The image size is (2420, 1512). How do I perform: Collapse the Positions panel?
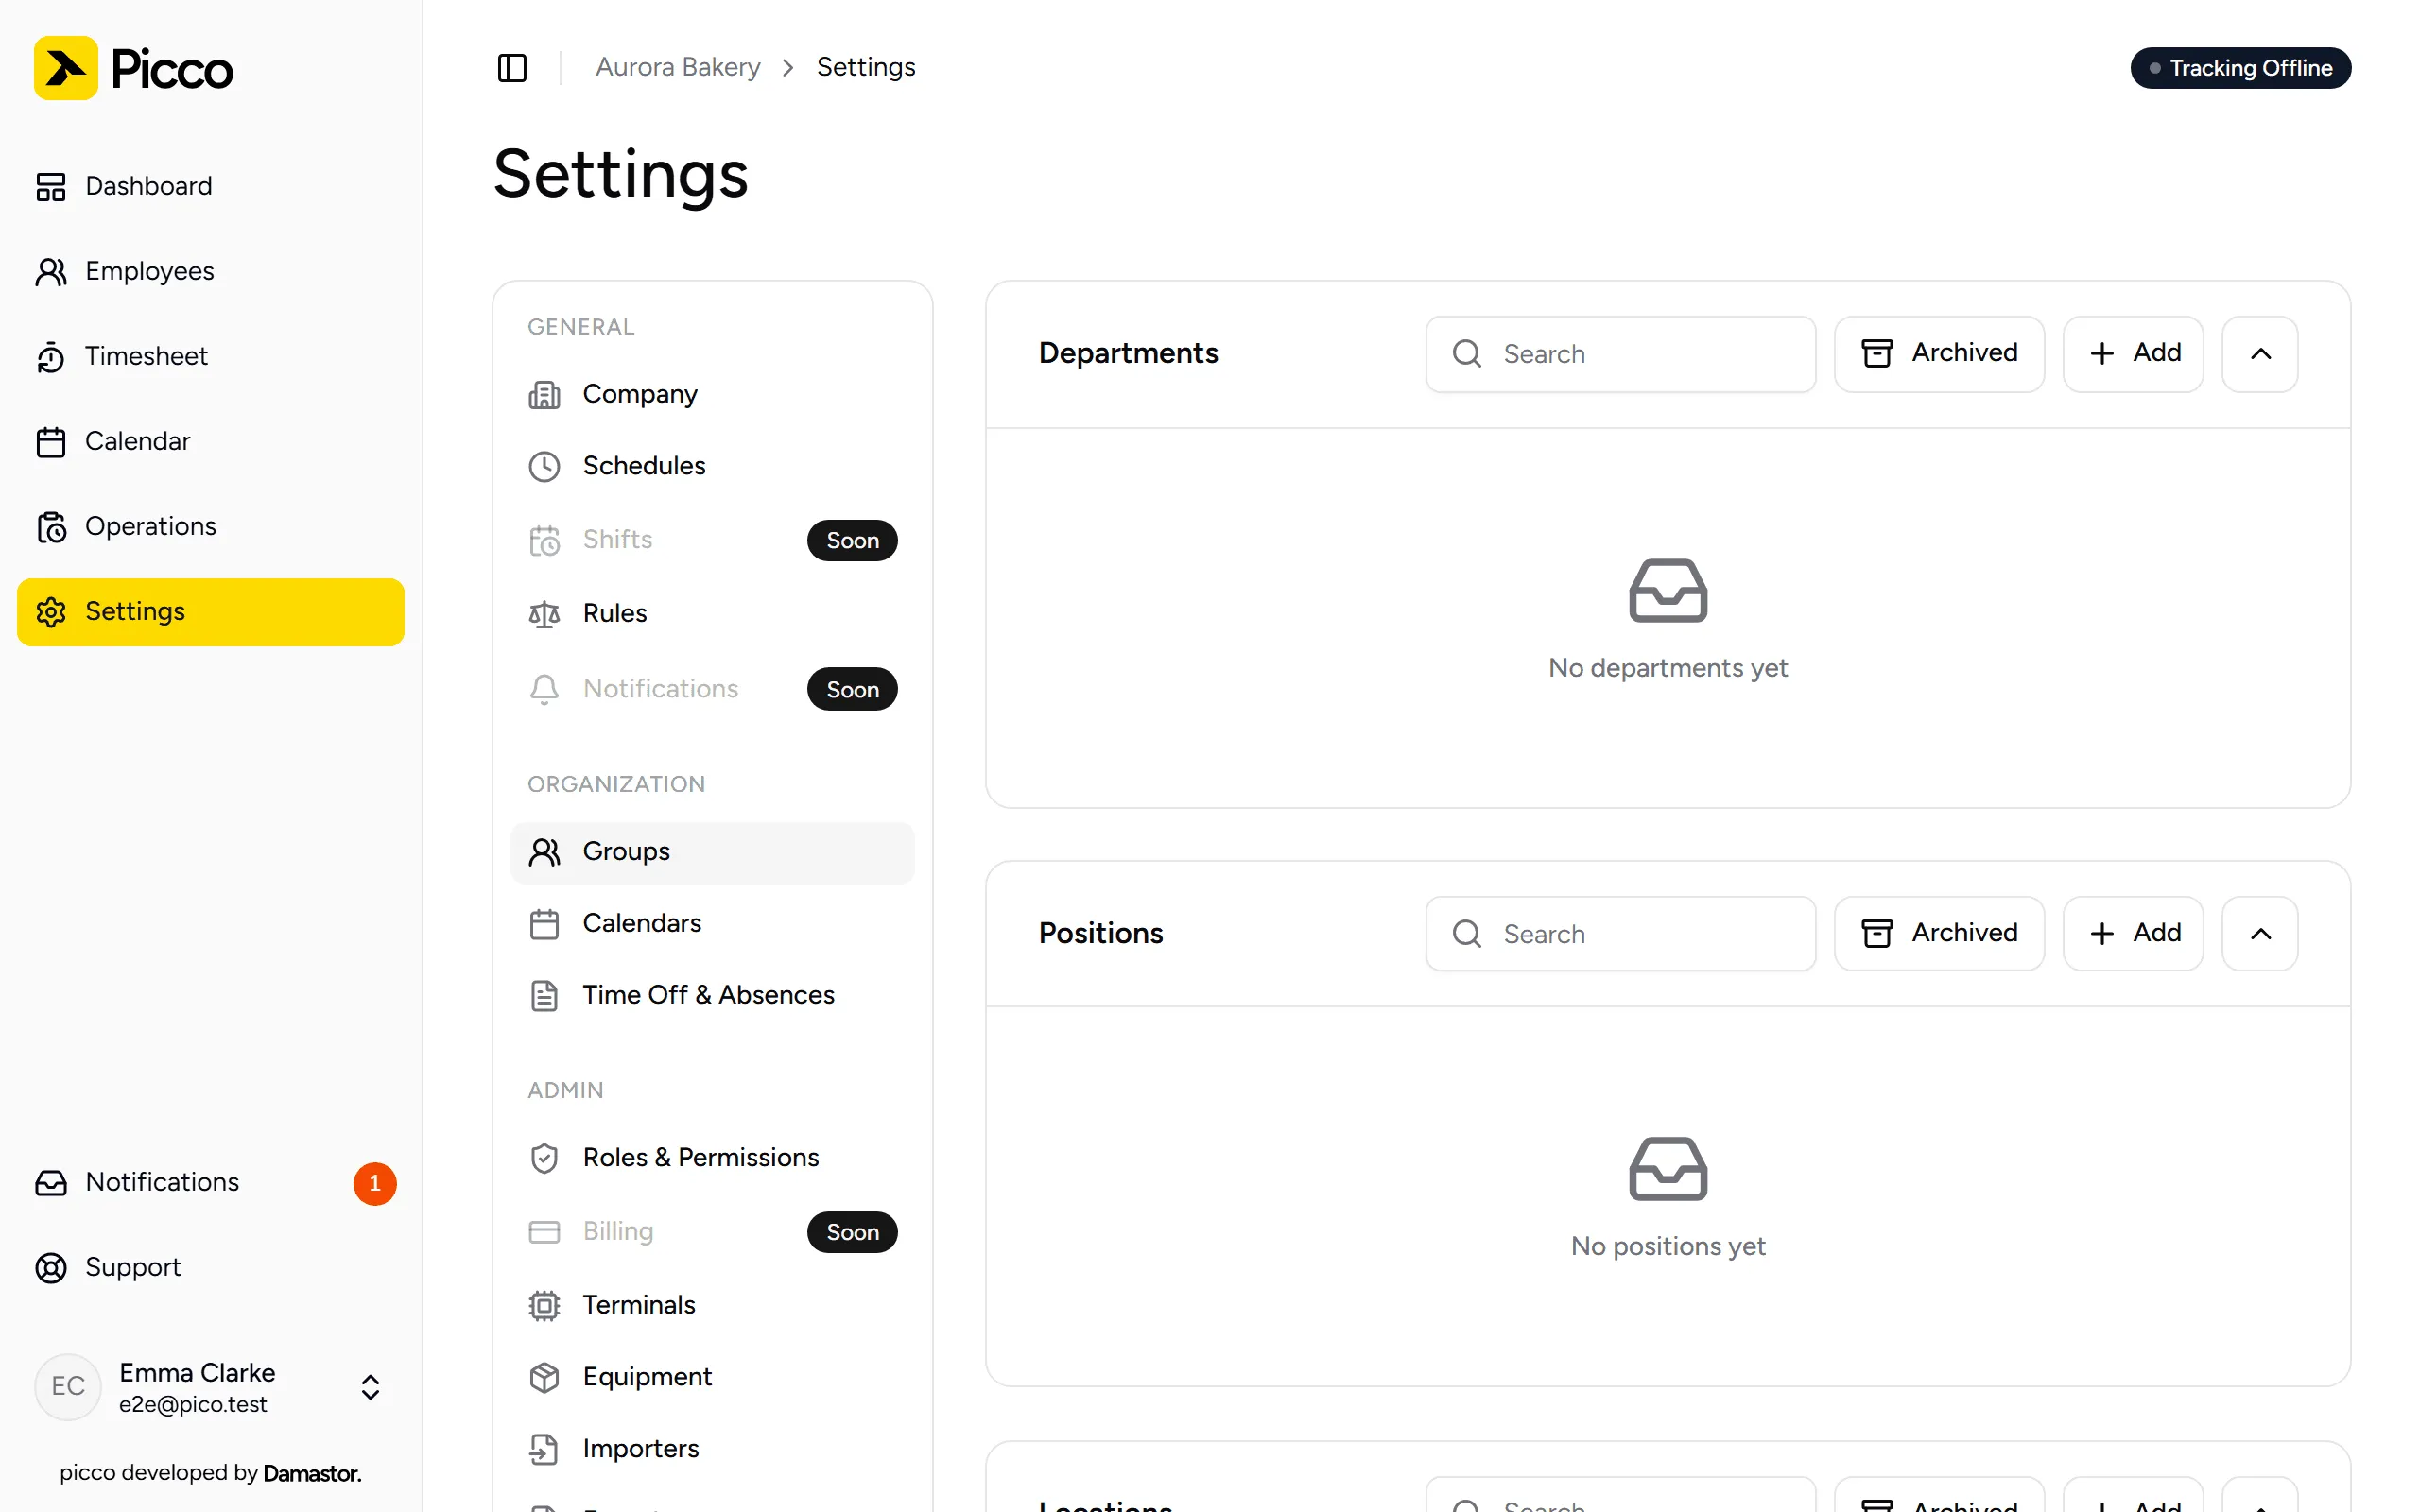[2260, 934]
